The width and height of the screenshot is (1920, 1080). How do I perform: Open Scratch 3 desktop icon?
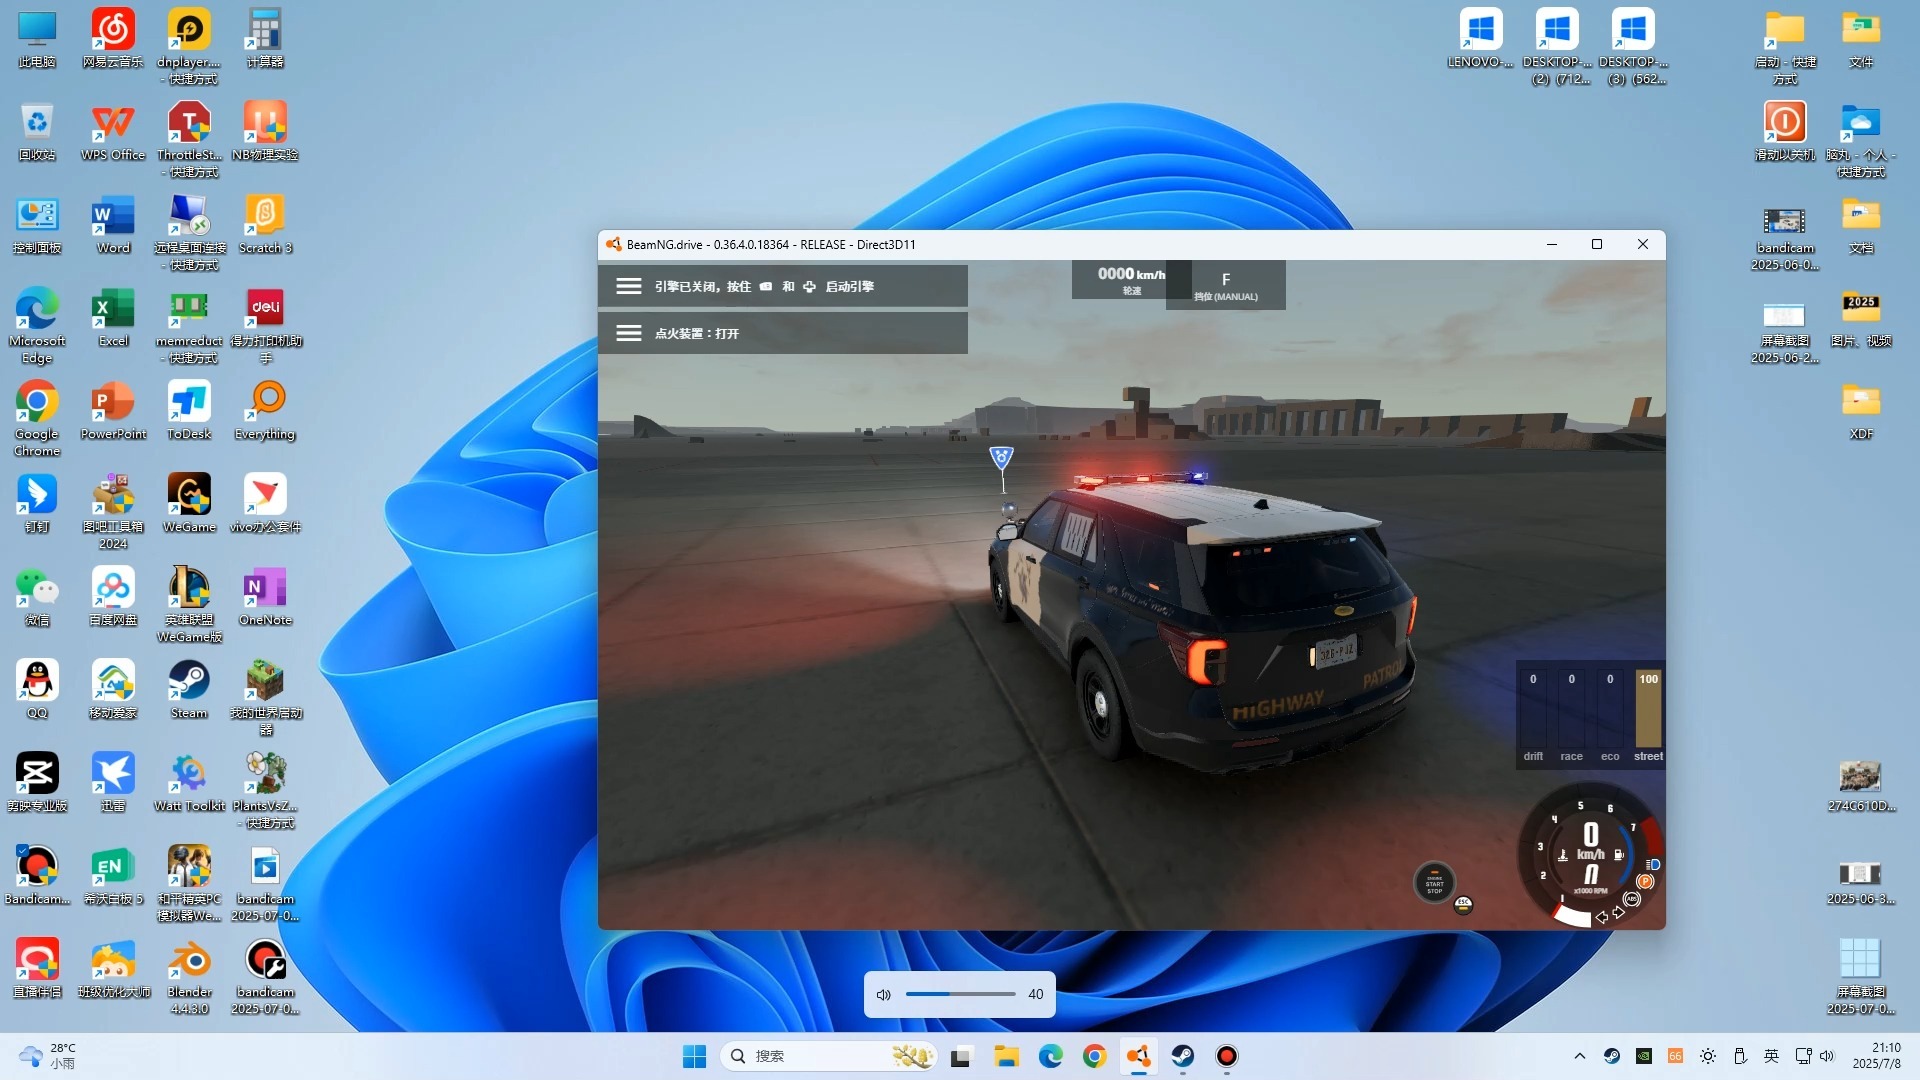tap(265, 225)
